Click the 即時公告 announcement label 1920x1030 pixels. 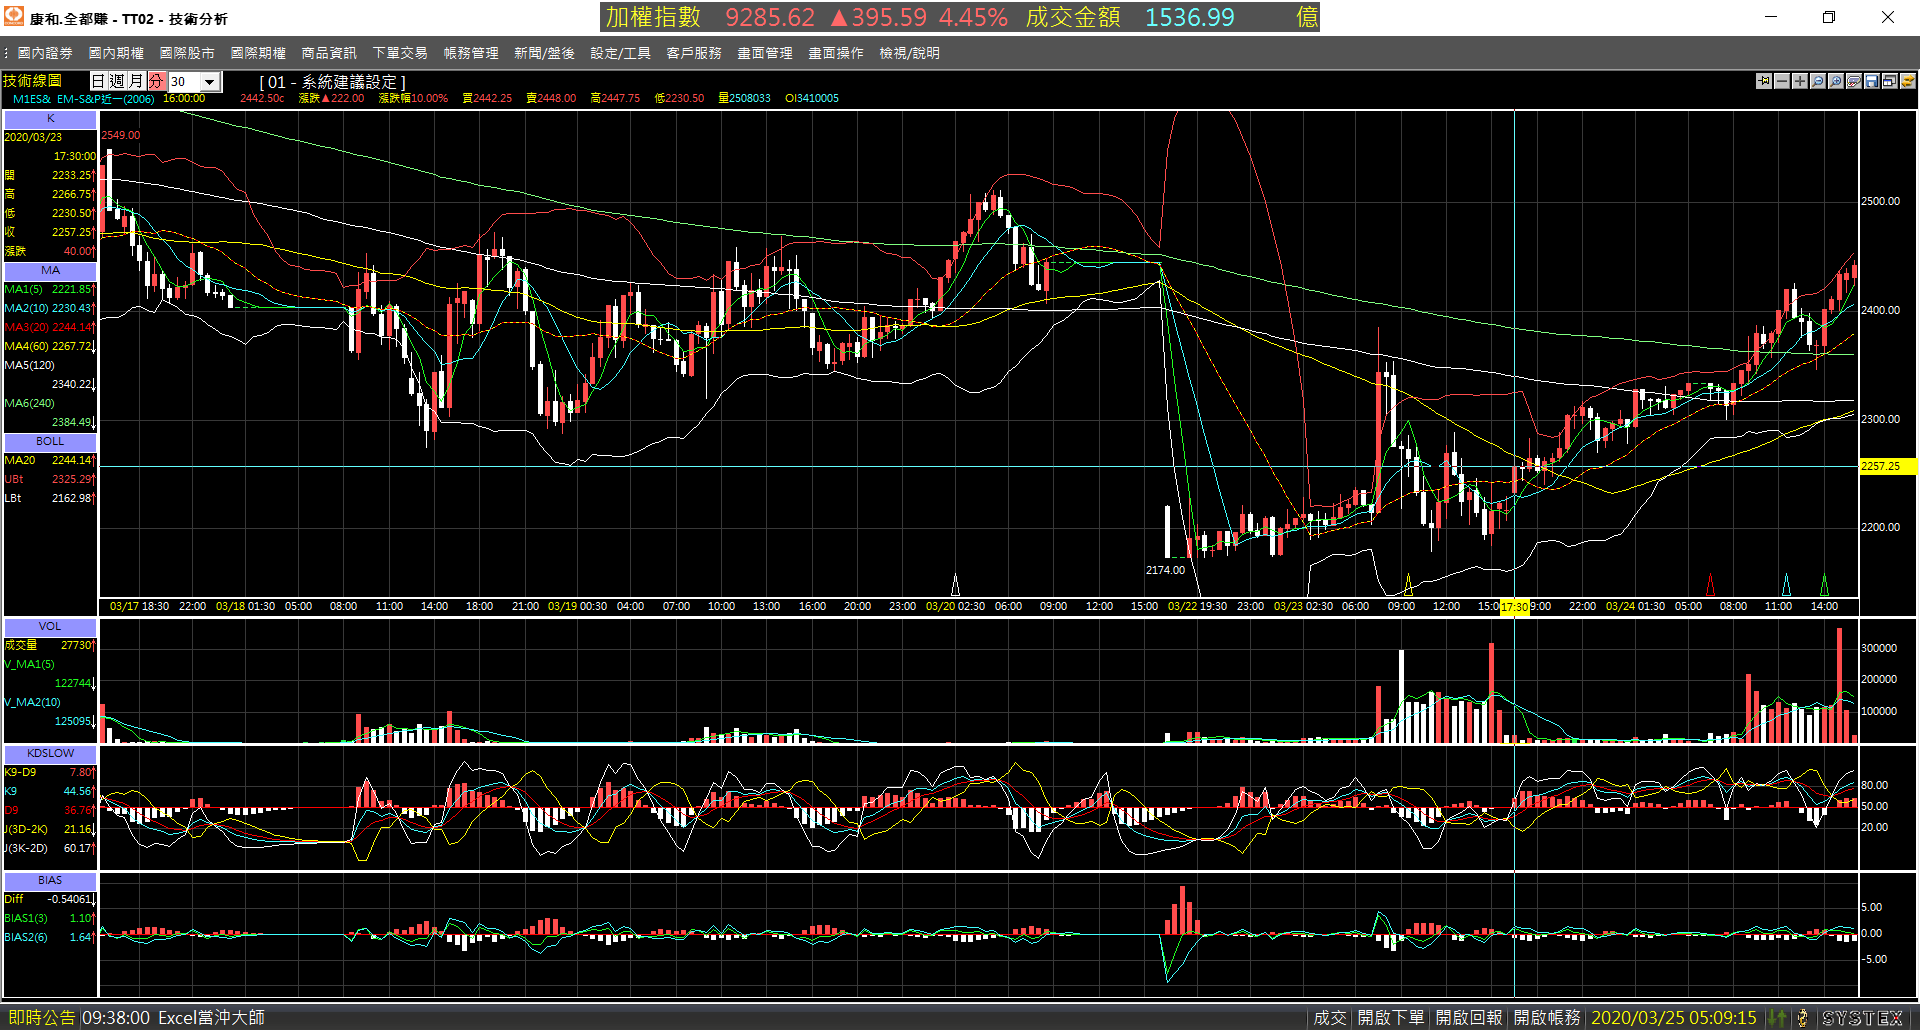tap(42, 1018)
